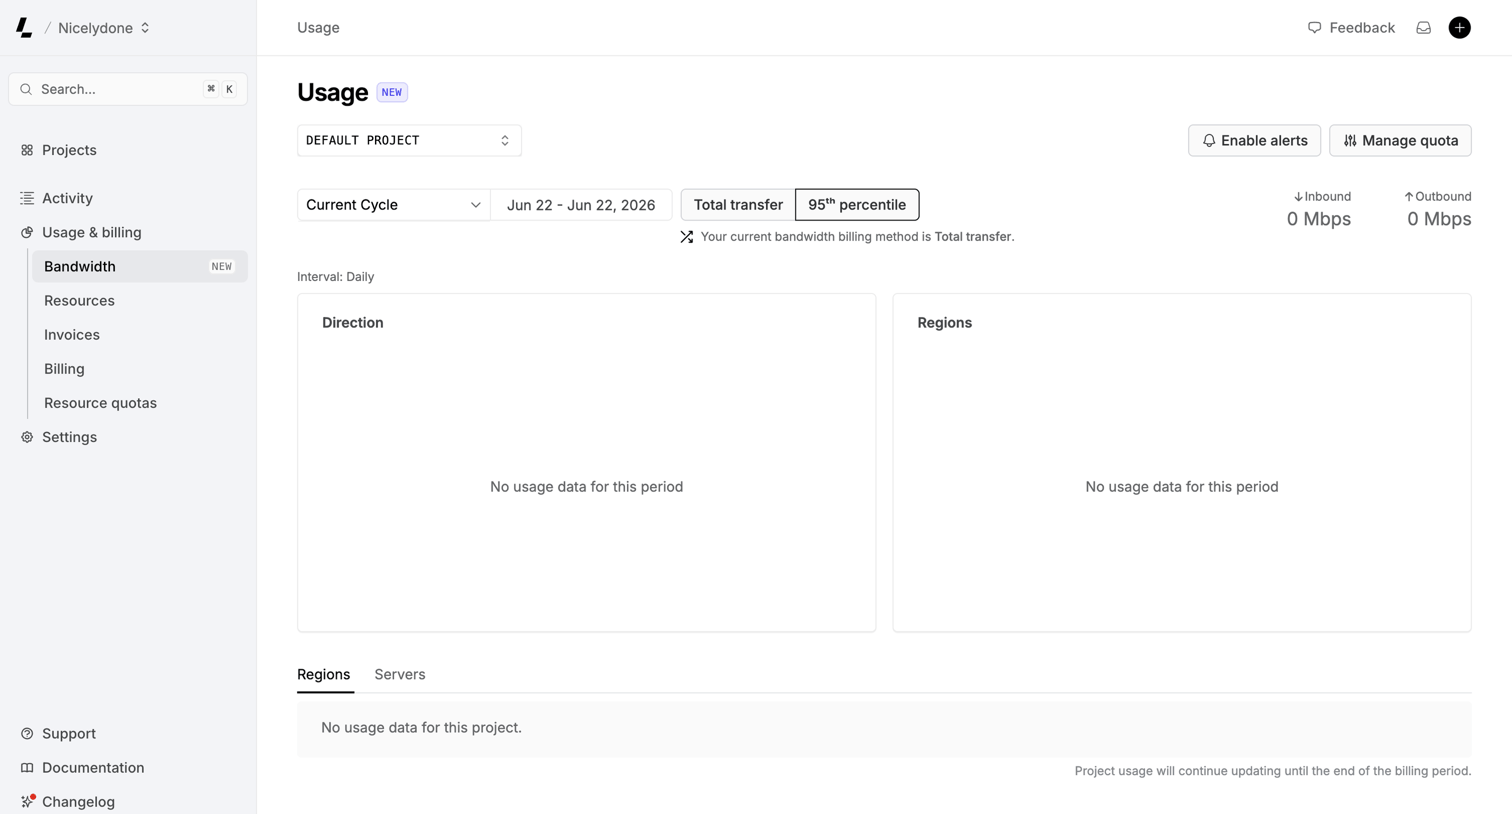
Task: Open the inbox notifications icon
Action: pyautogui.click(x=1423, y=28)
